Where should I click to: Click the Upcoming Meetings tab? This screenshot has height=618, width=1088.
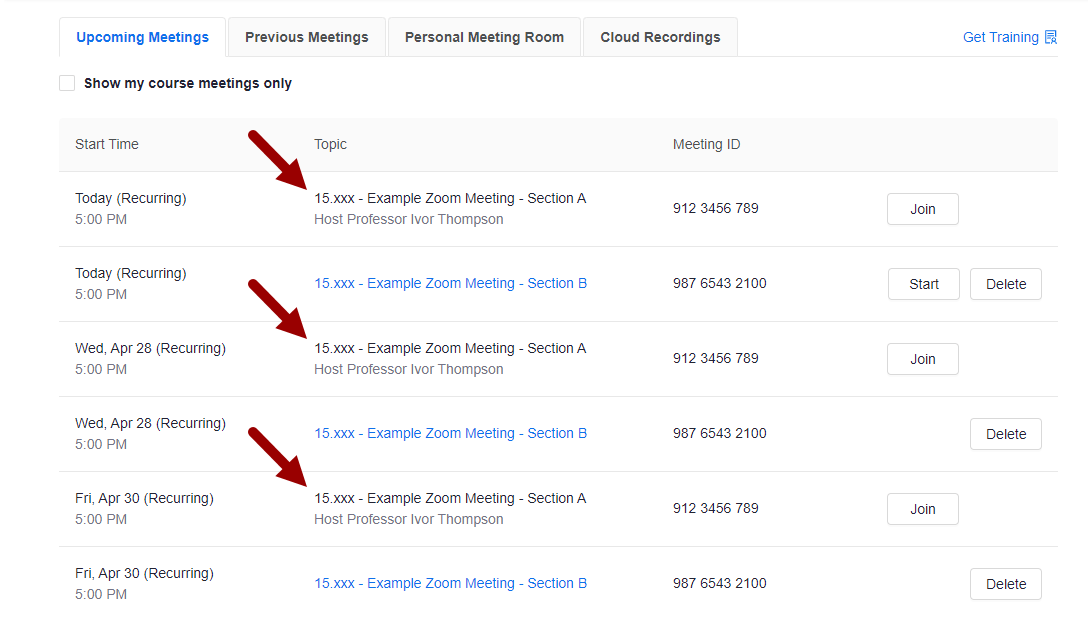(142, 36)
